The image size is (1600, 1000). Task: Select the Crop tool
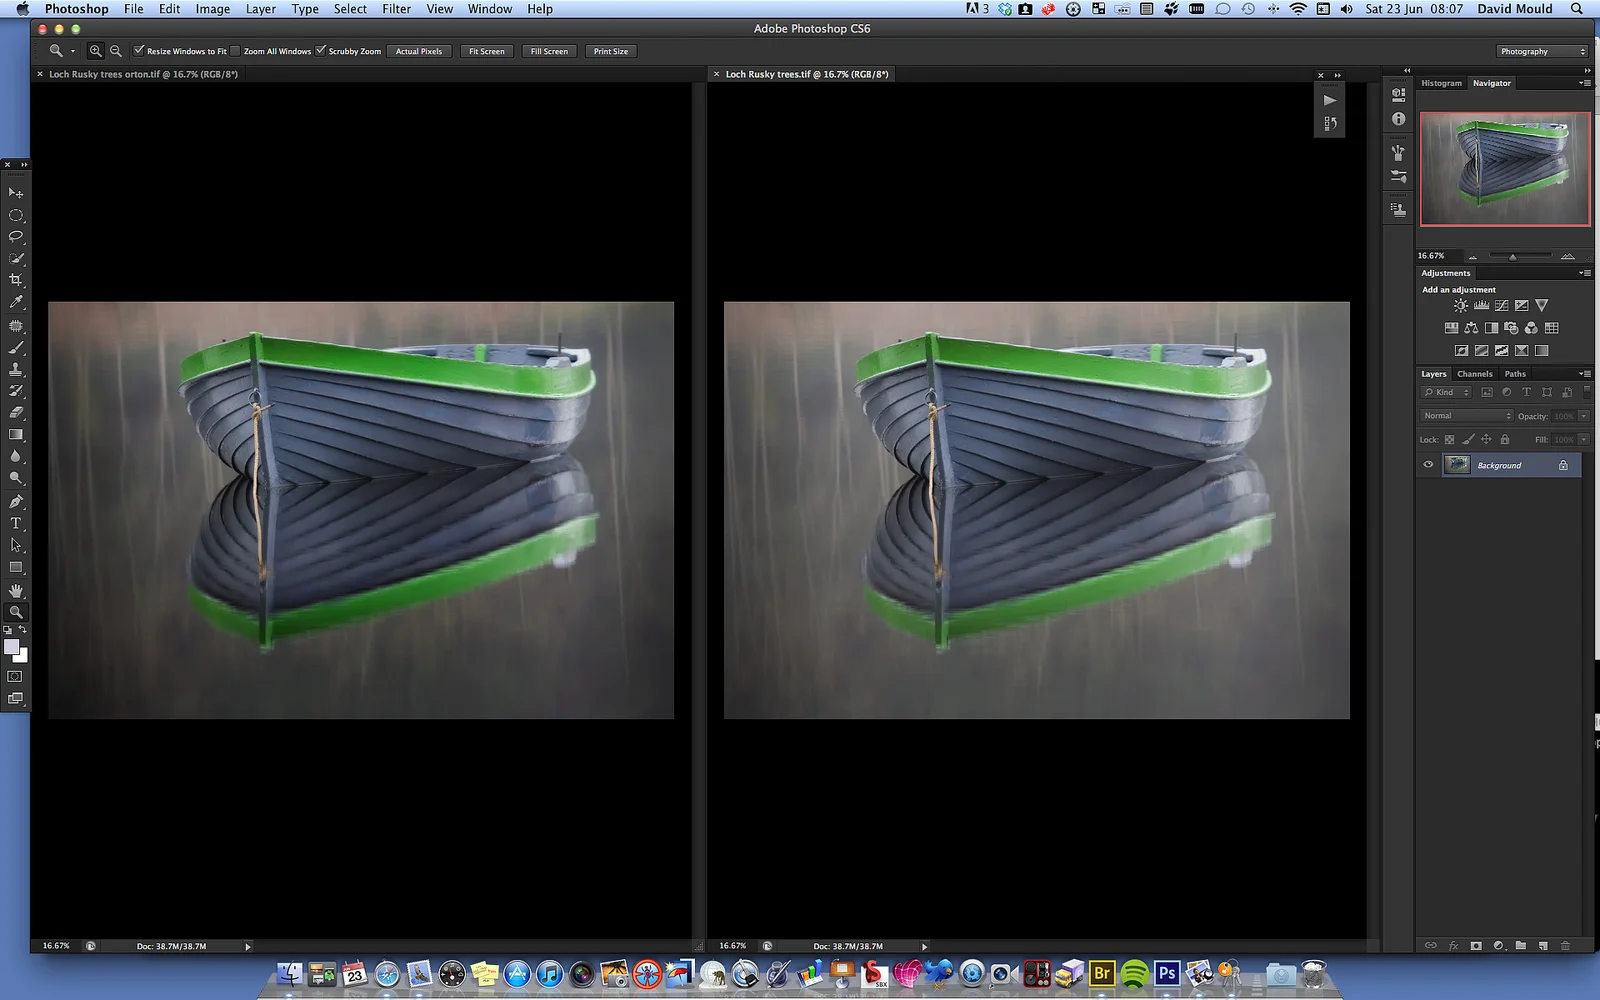(16, 280)
